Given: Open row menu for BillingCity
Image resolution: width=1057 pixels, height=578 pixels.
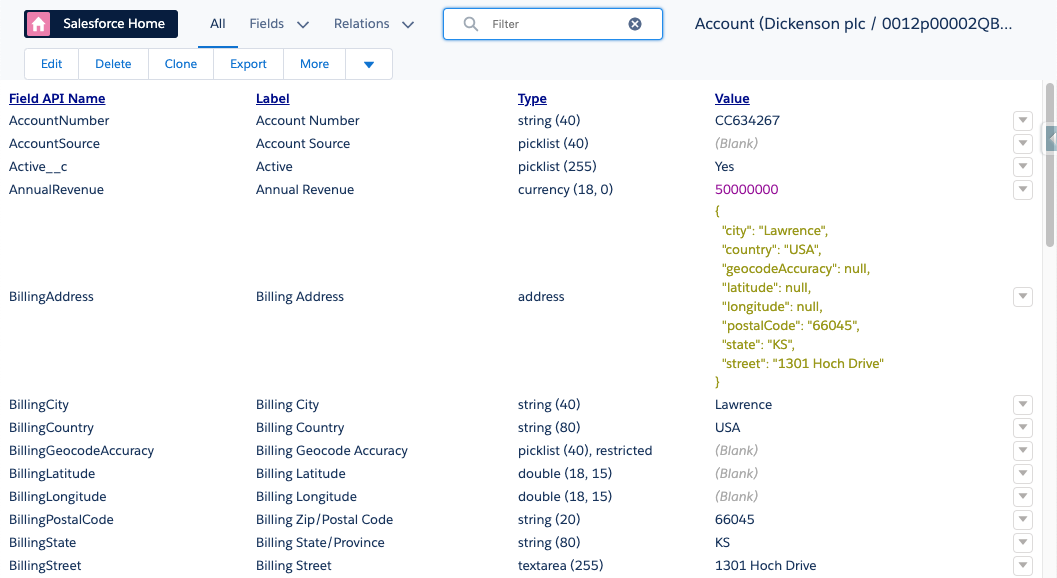Looking at the screenshot, I should click(1023, 405).
